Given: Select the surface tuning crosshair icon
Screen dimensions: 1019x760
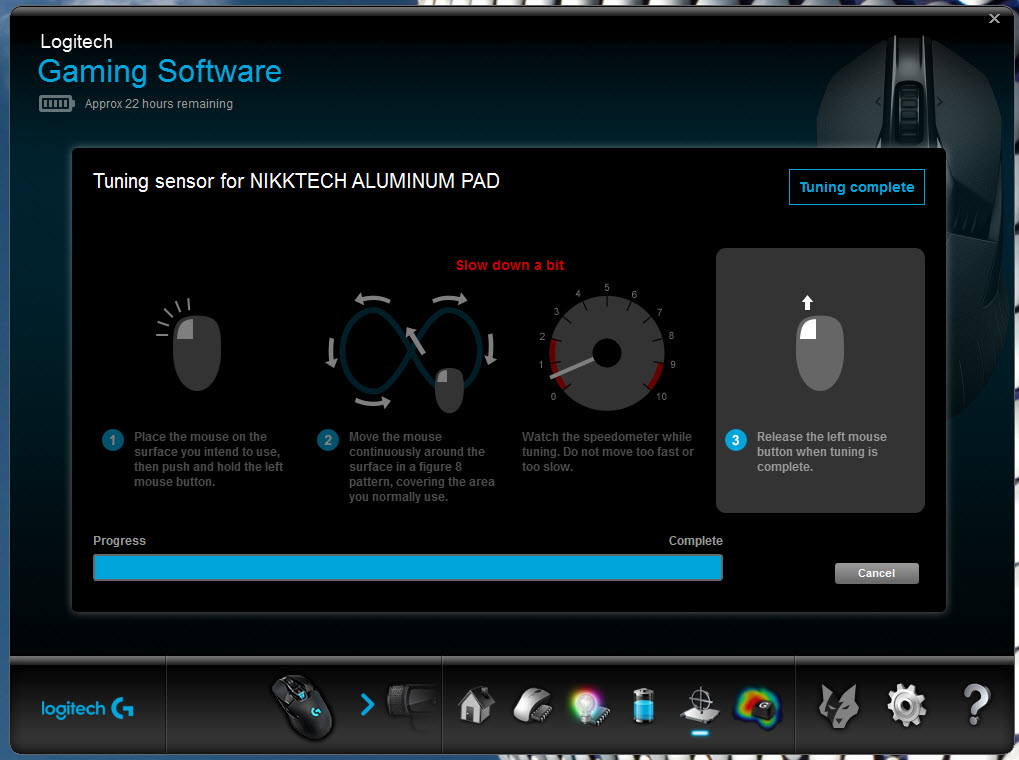Looking at the screenshot, I should [x=700, y=706].
